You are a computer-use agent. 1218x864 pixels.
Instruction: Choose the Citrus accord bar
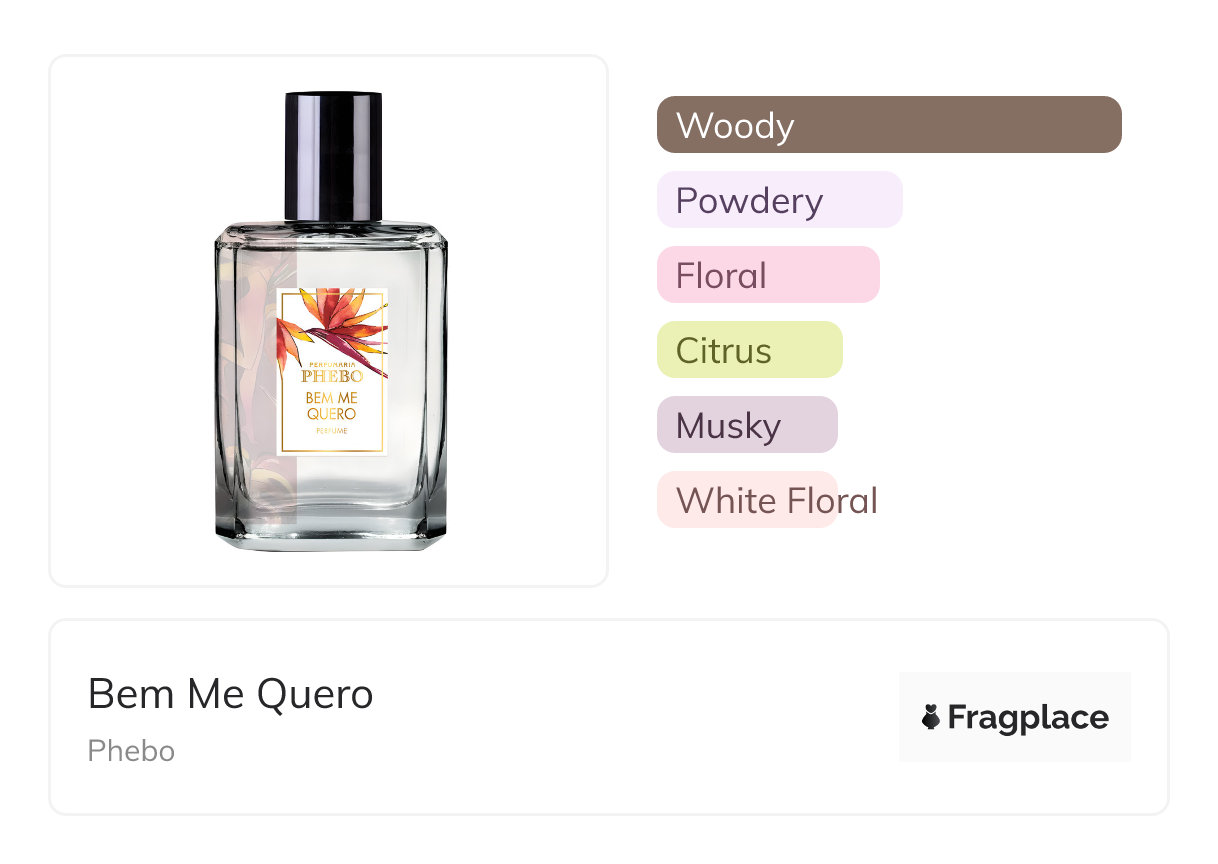pyautogui.click(x=750, y=350)
